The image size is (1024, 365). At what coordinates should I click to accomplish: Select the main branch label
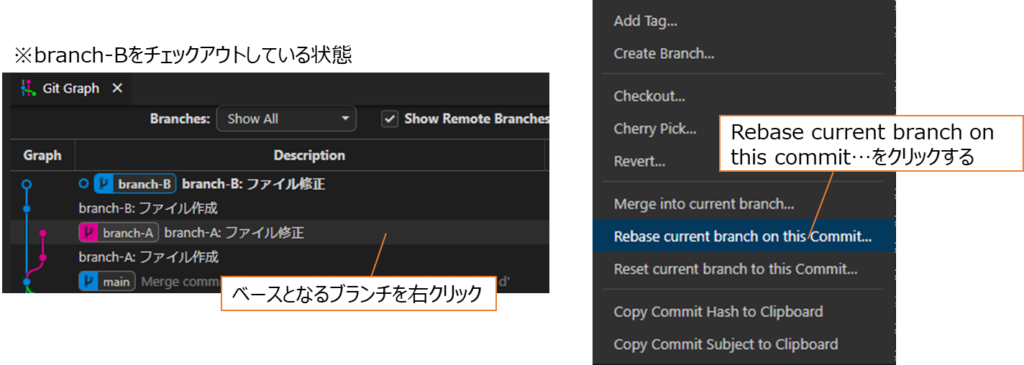point(107,281)
